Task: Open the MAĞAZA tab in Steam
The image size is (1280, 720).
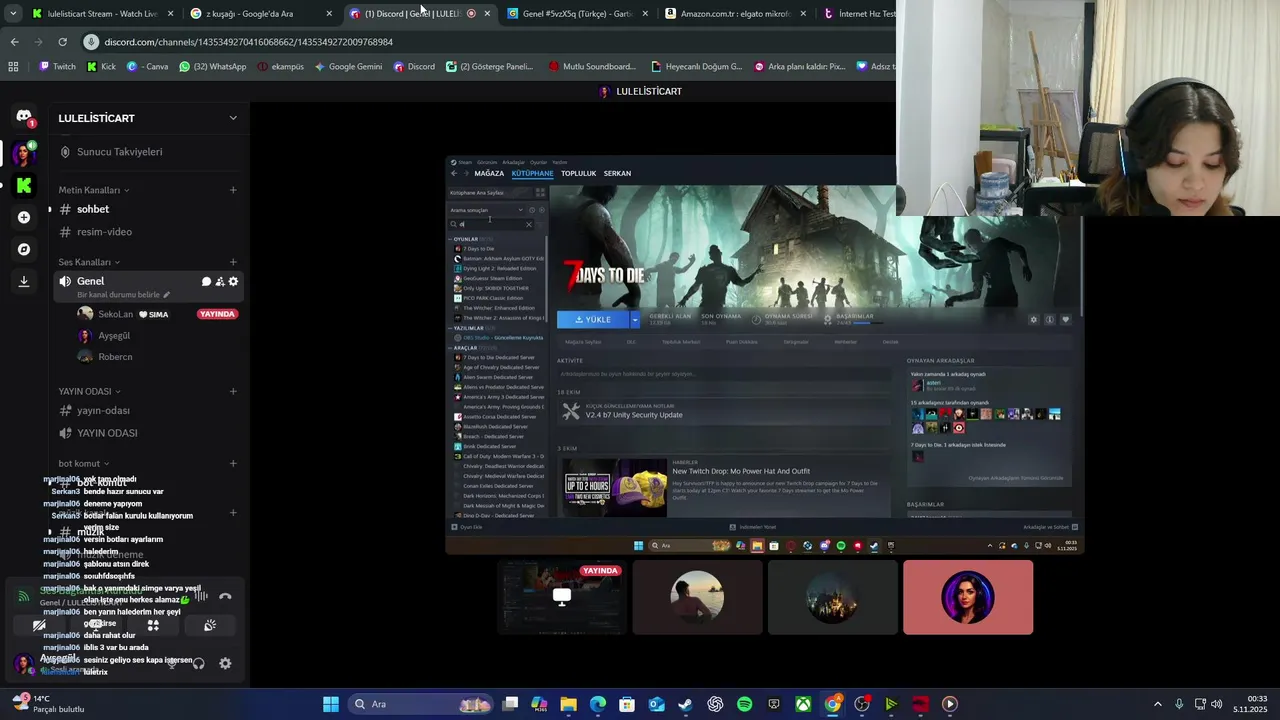Action: 489,173
